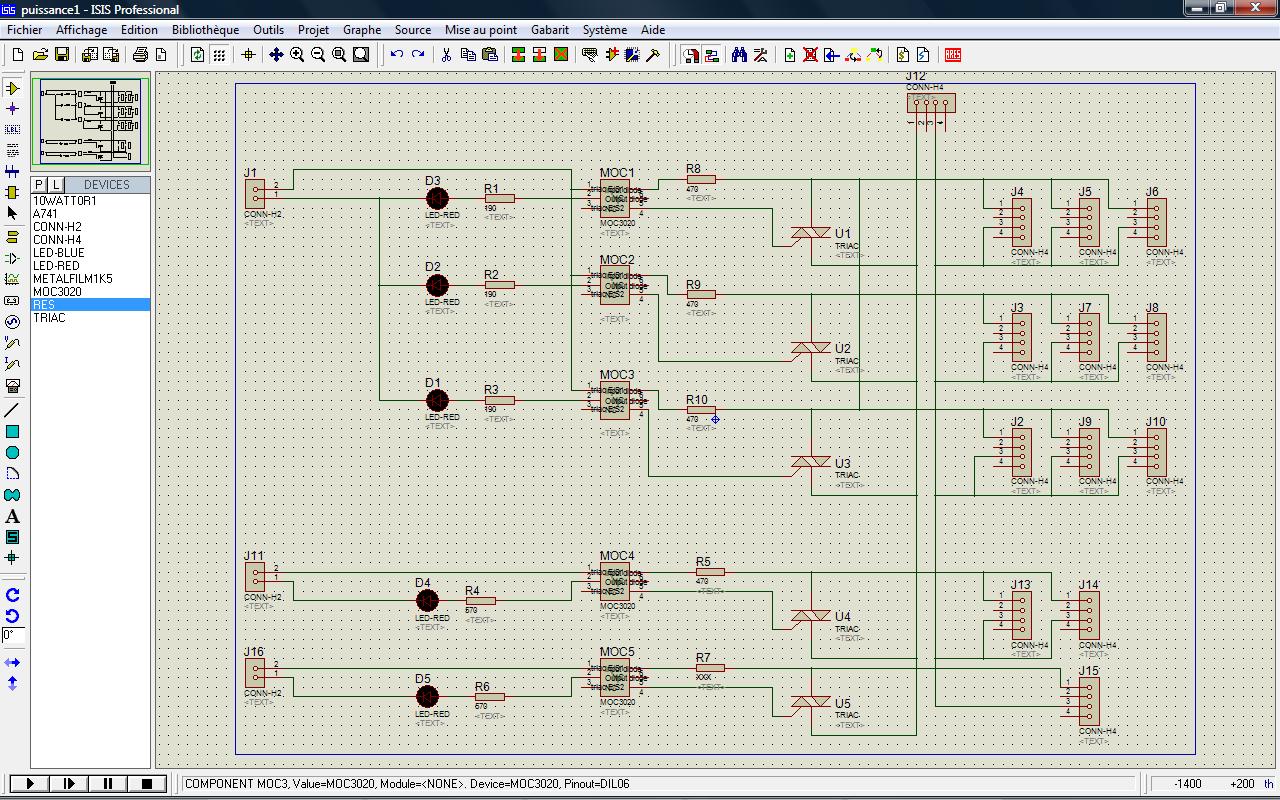The width and height of the screenshot is (1280, 800).
Task: Select the Component mode tool
Action: point(13,88)
